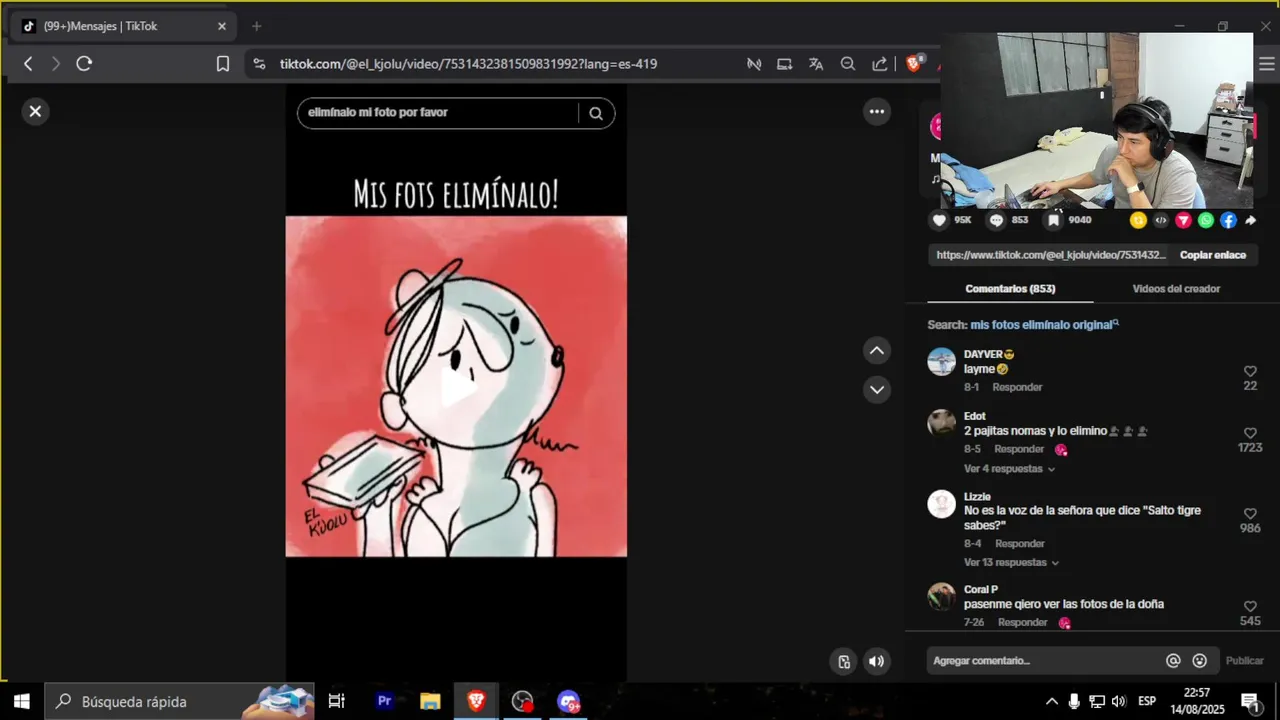This screenshot has height=720, width=1280.
Task: Open emoji picker in comment box
Action: 1200,661
